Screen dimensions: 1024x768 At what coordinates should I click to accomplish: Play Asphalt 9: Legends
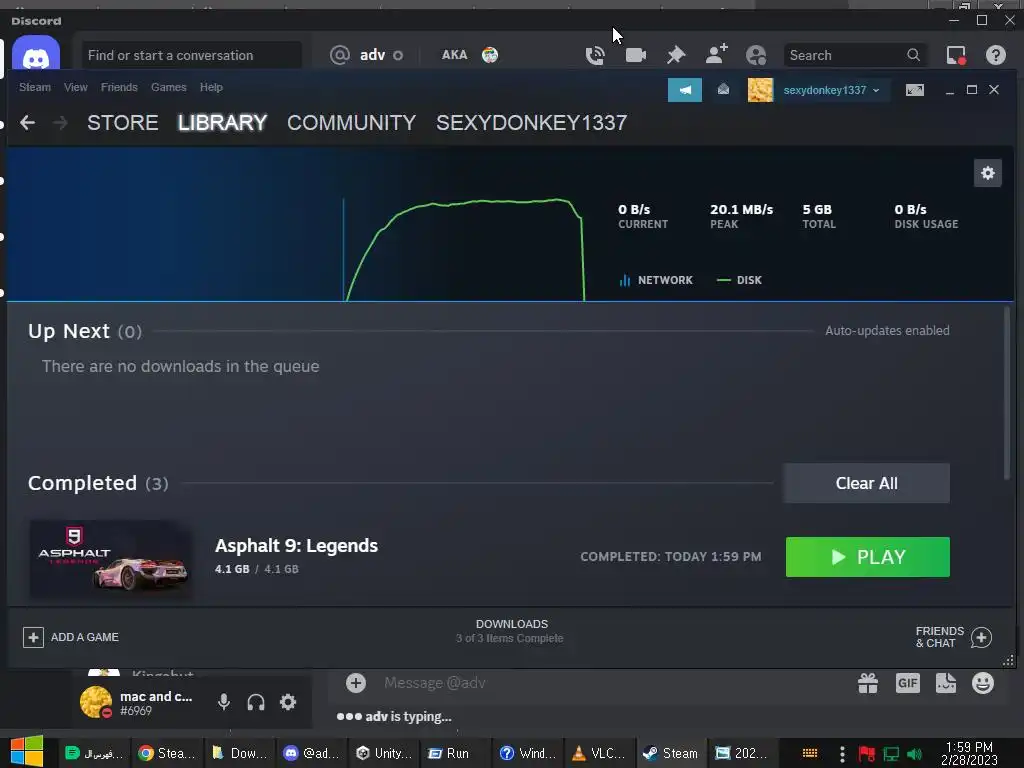867,557
